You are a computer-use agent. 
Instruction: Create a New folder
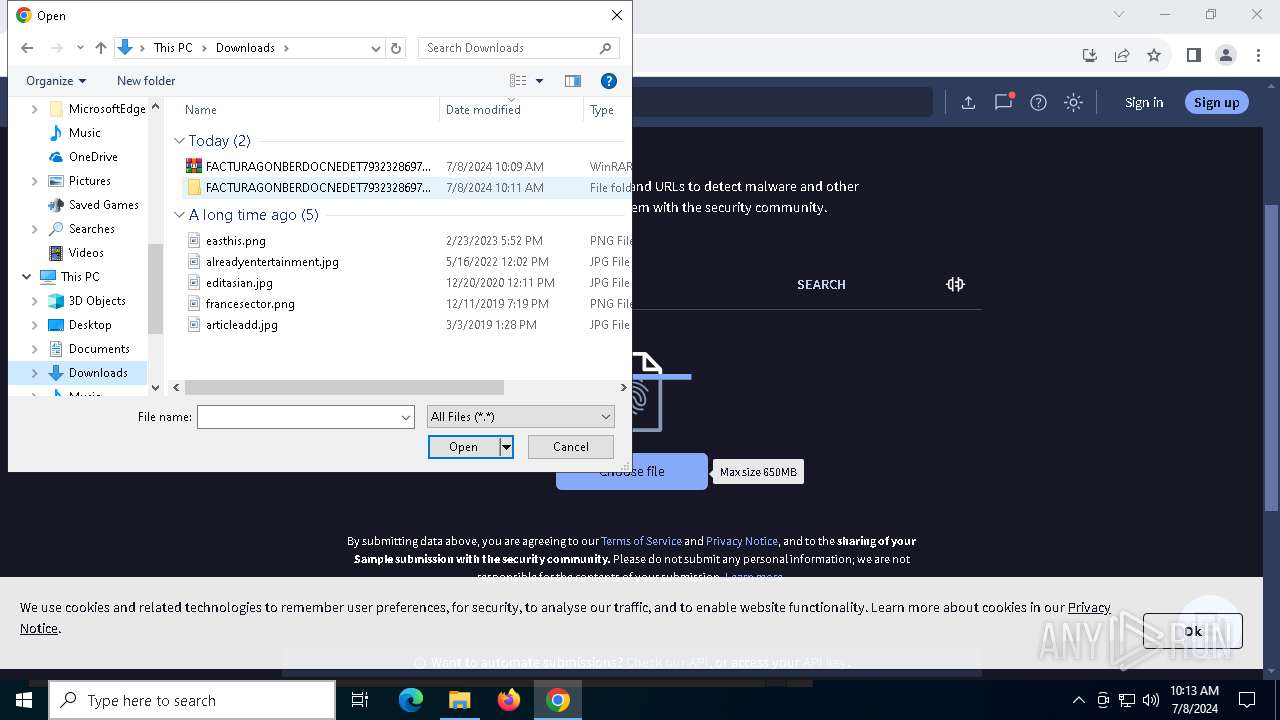pos(146,81)
